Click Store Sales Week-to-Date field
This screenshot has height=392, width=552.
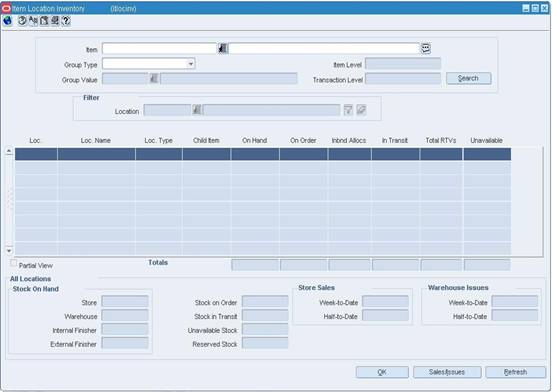pyautogui.click(x=385, y=302)
